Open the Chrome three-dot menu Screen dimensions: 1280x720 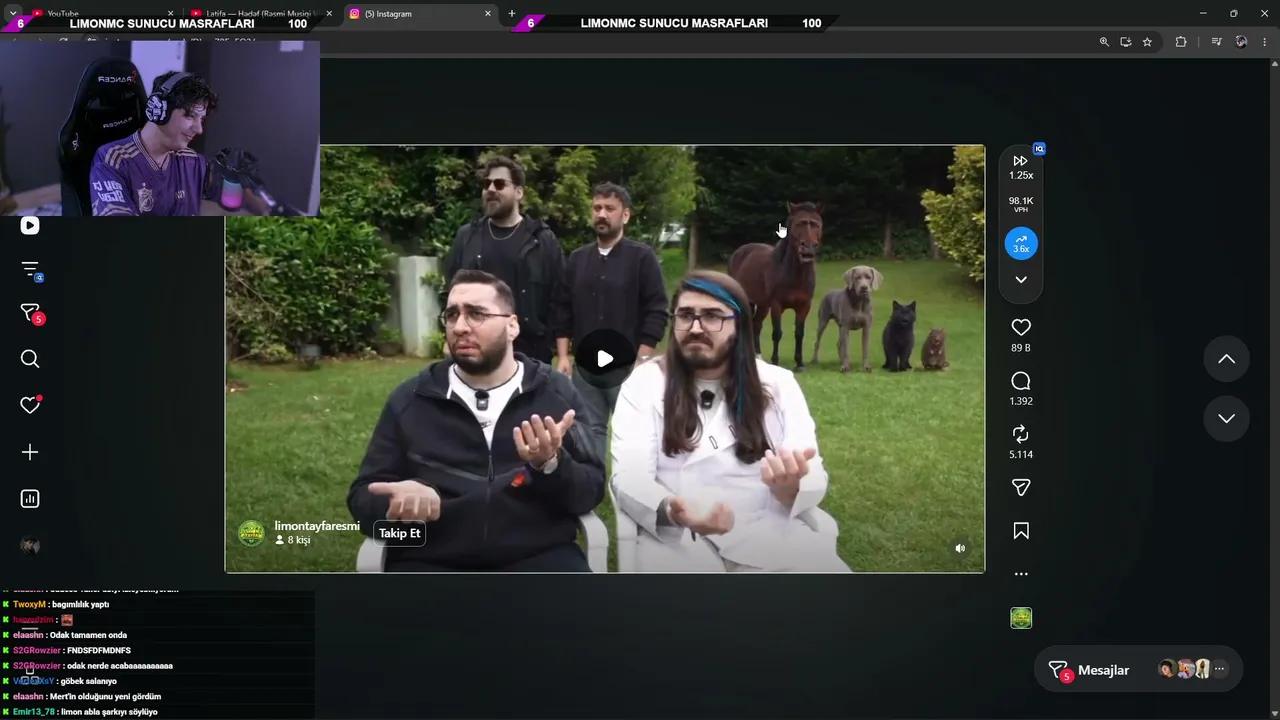[1265, 42]
